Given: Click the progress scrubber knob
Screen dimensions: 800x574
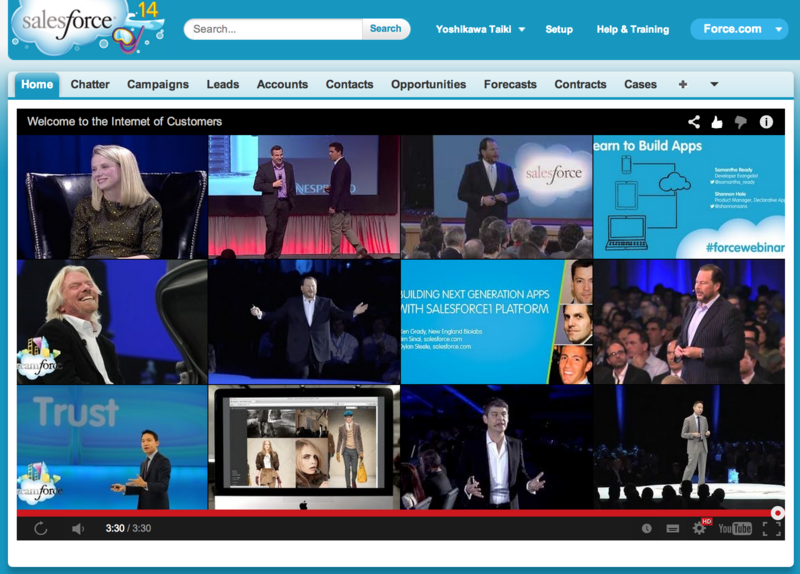Looking at the screenshot, I should 778,513.
